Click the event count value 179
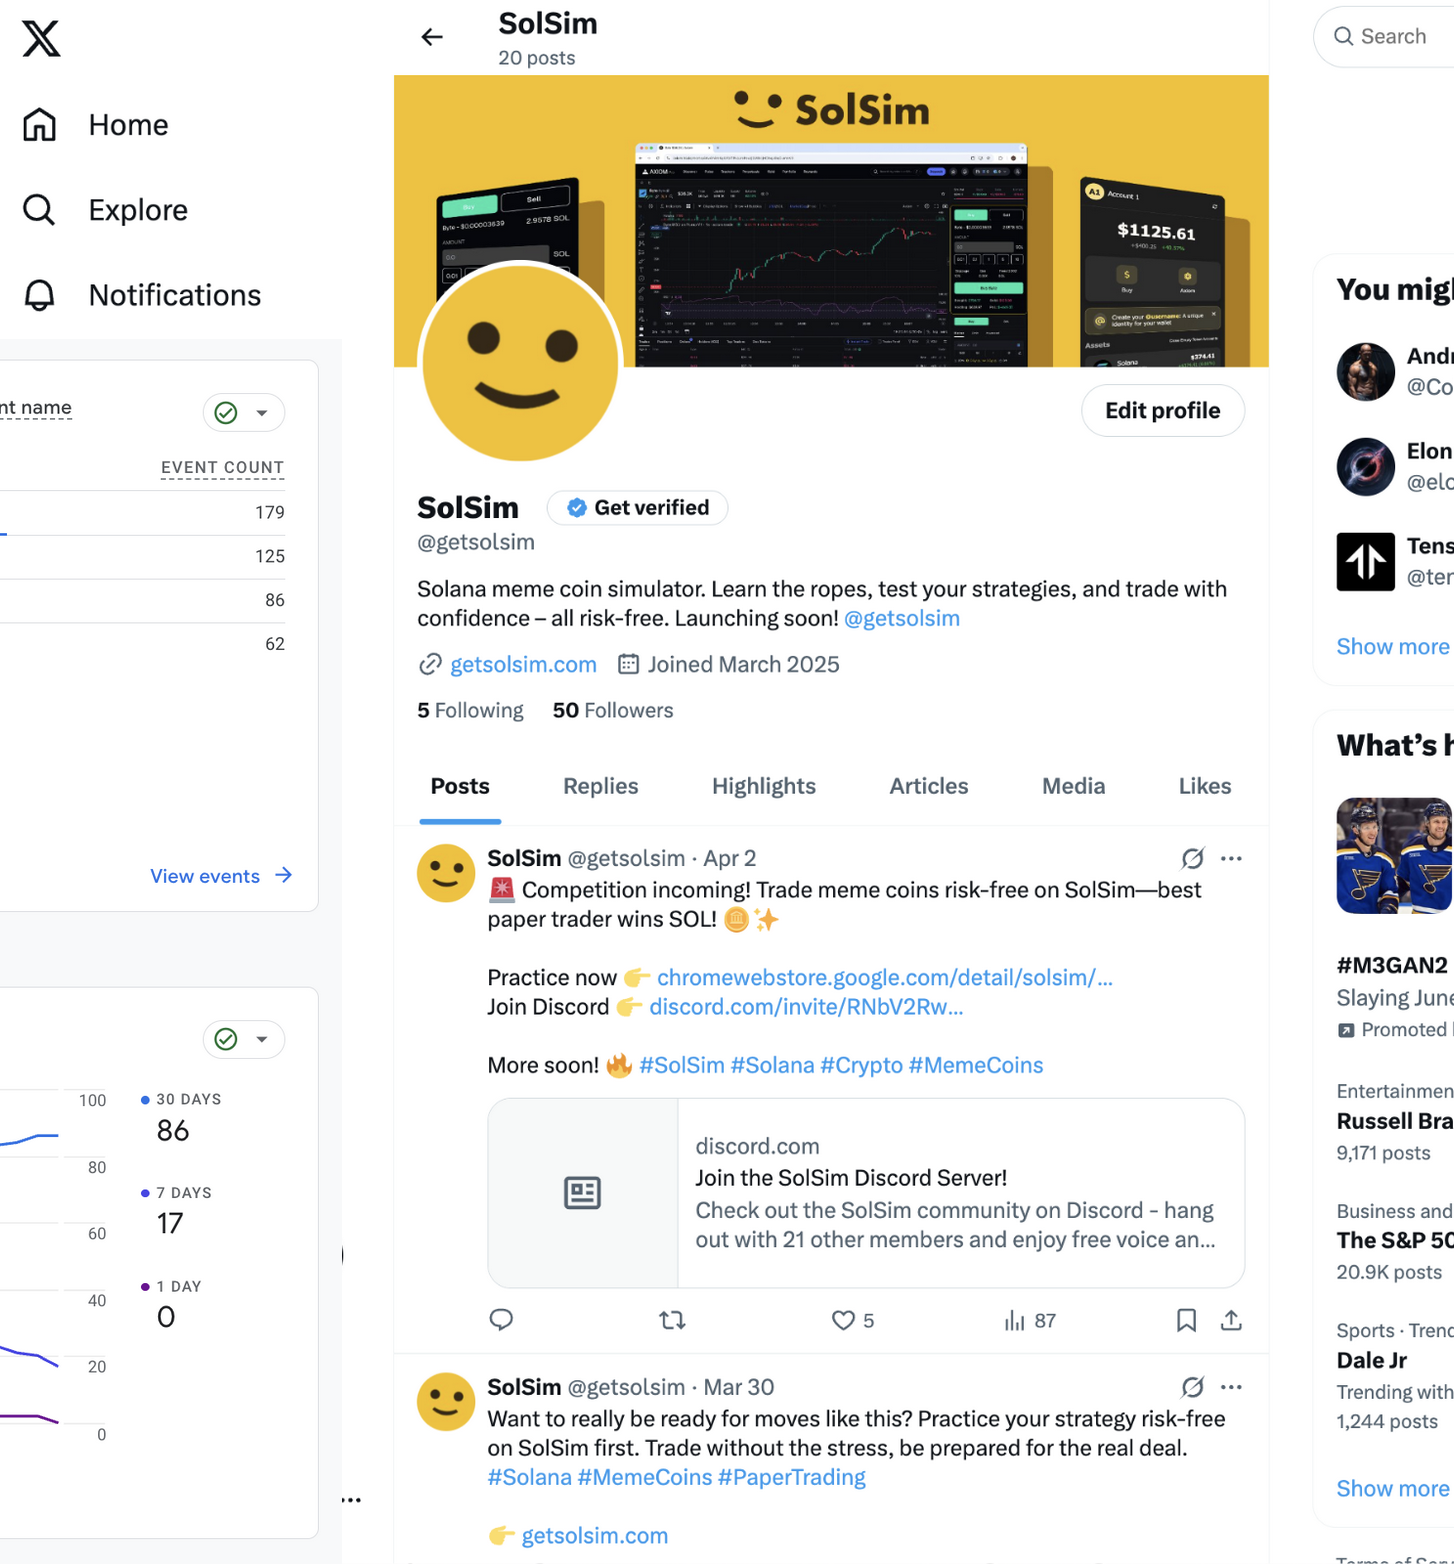 tap(270, 513)
